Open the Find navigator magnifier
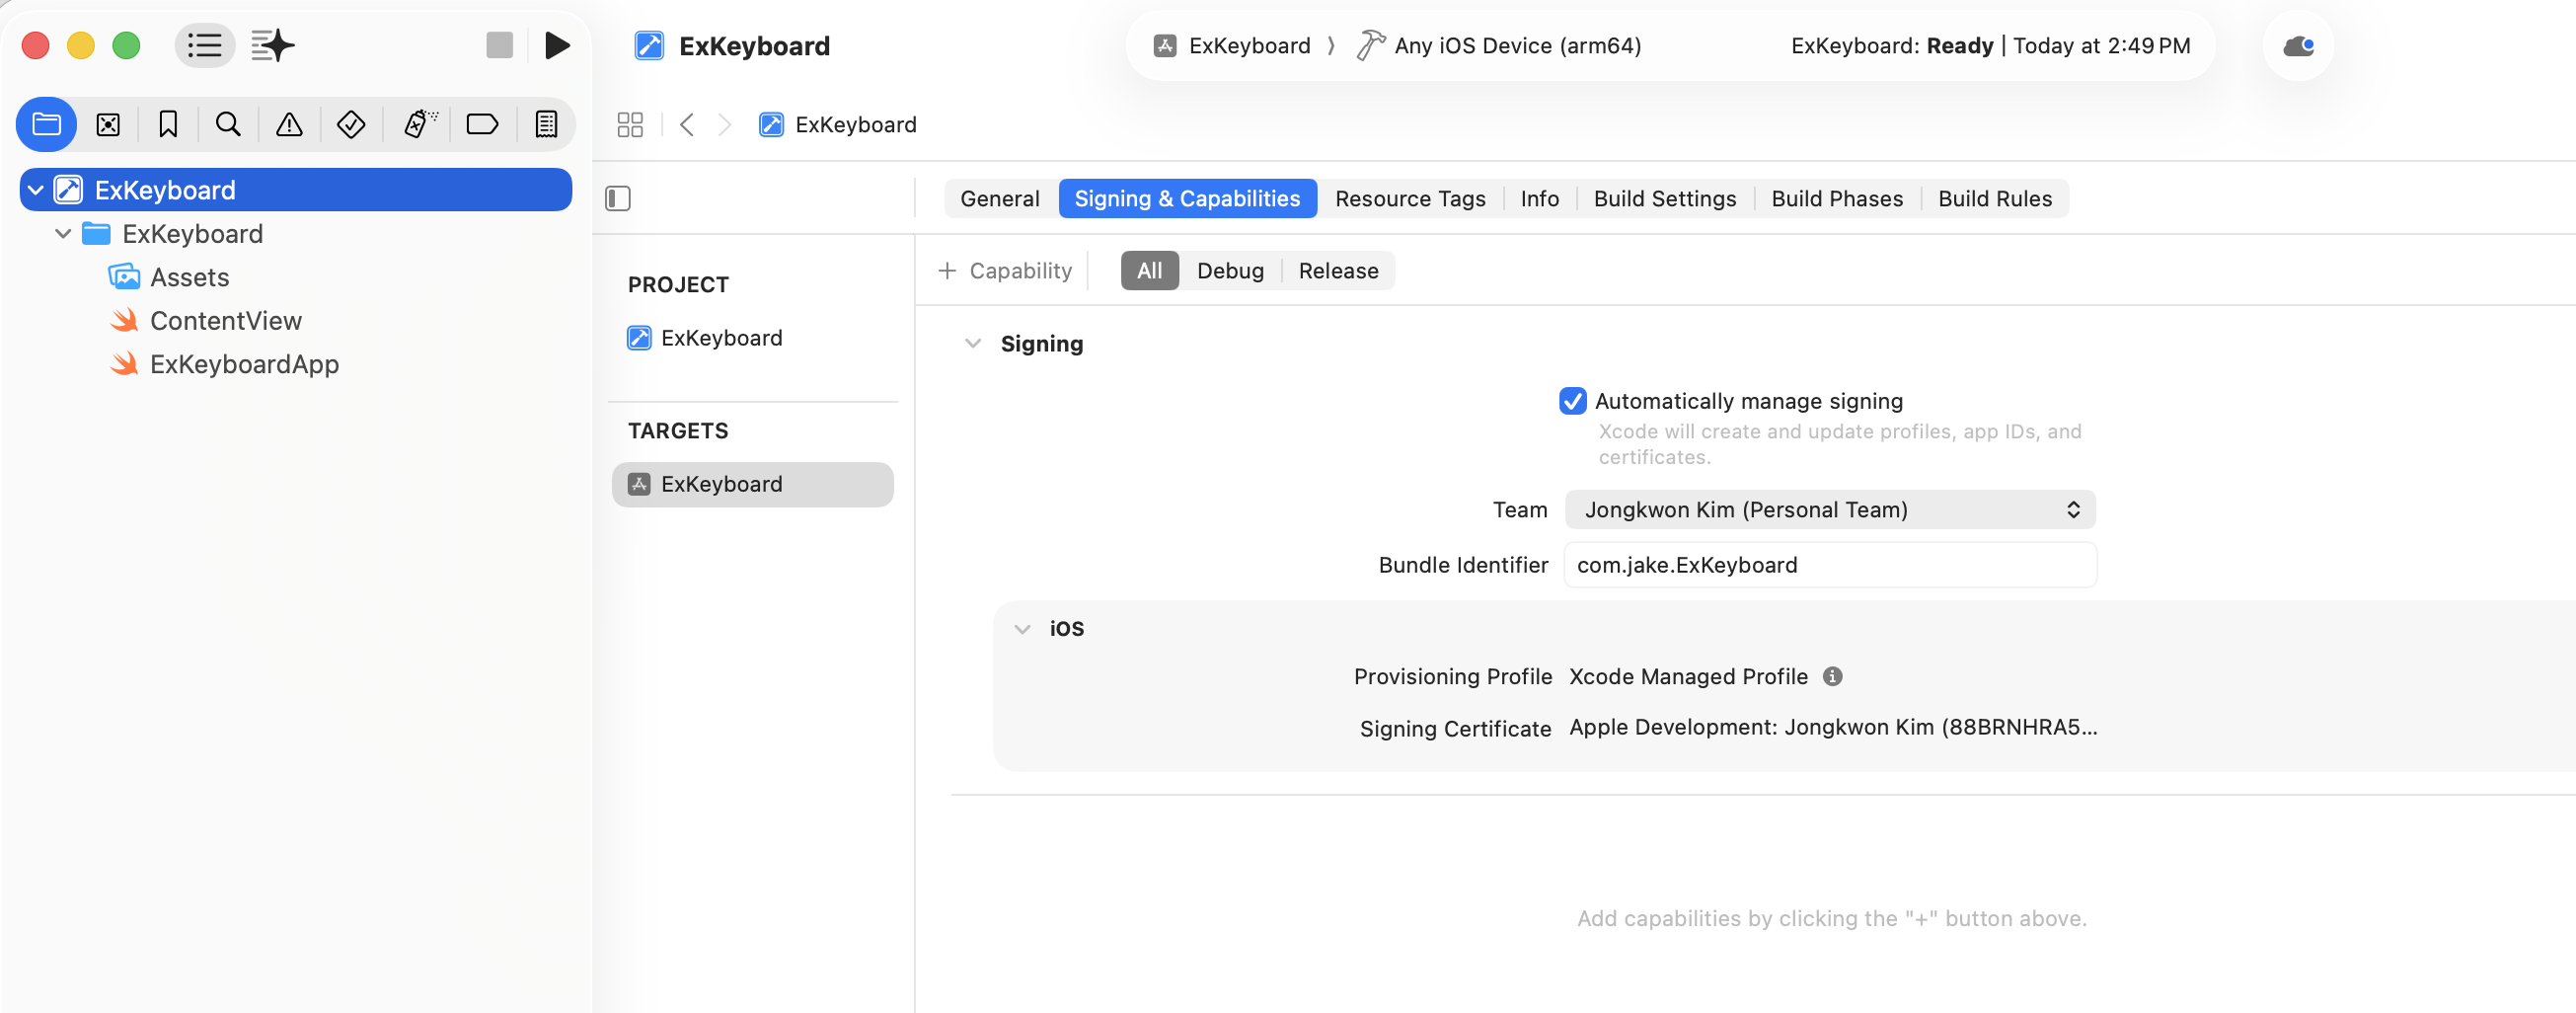The height and width of the screenshot is (1013, 2576). click(x=228, y=124)
